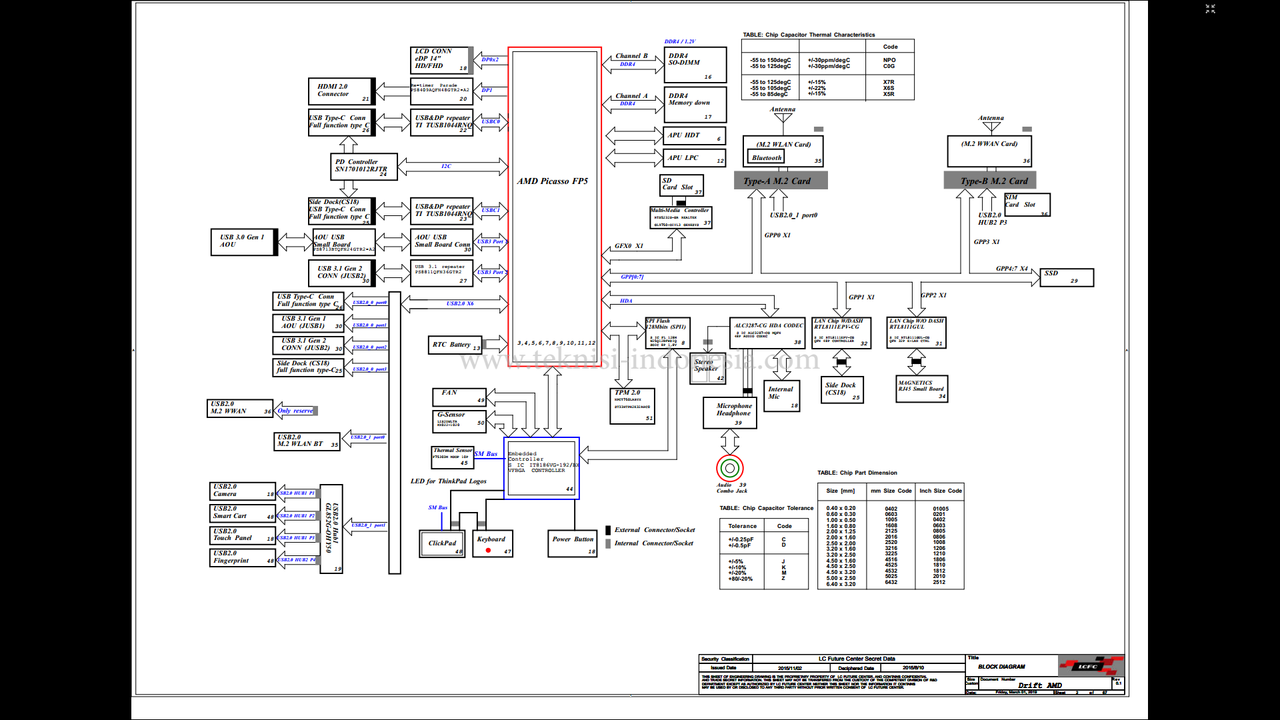Select the APU HDT block

click(x=695, y=135)
